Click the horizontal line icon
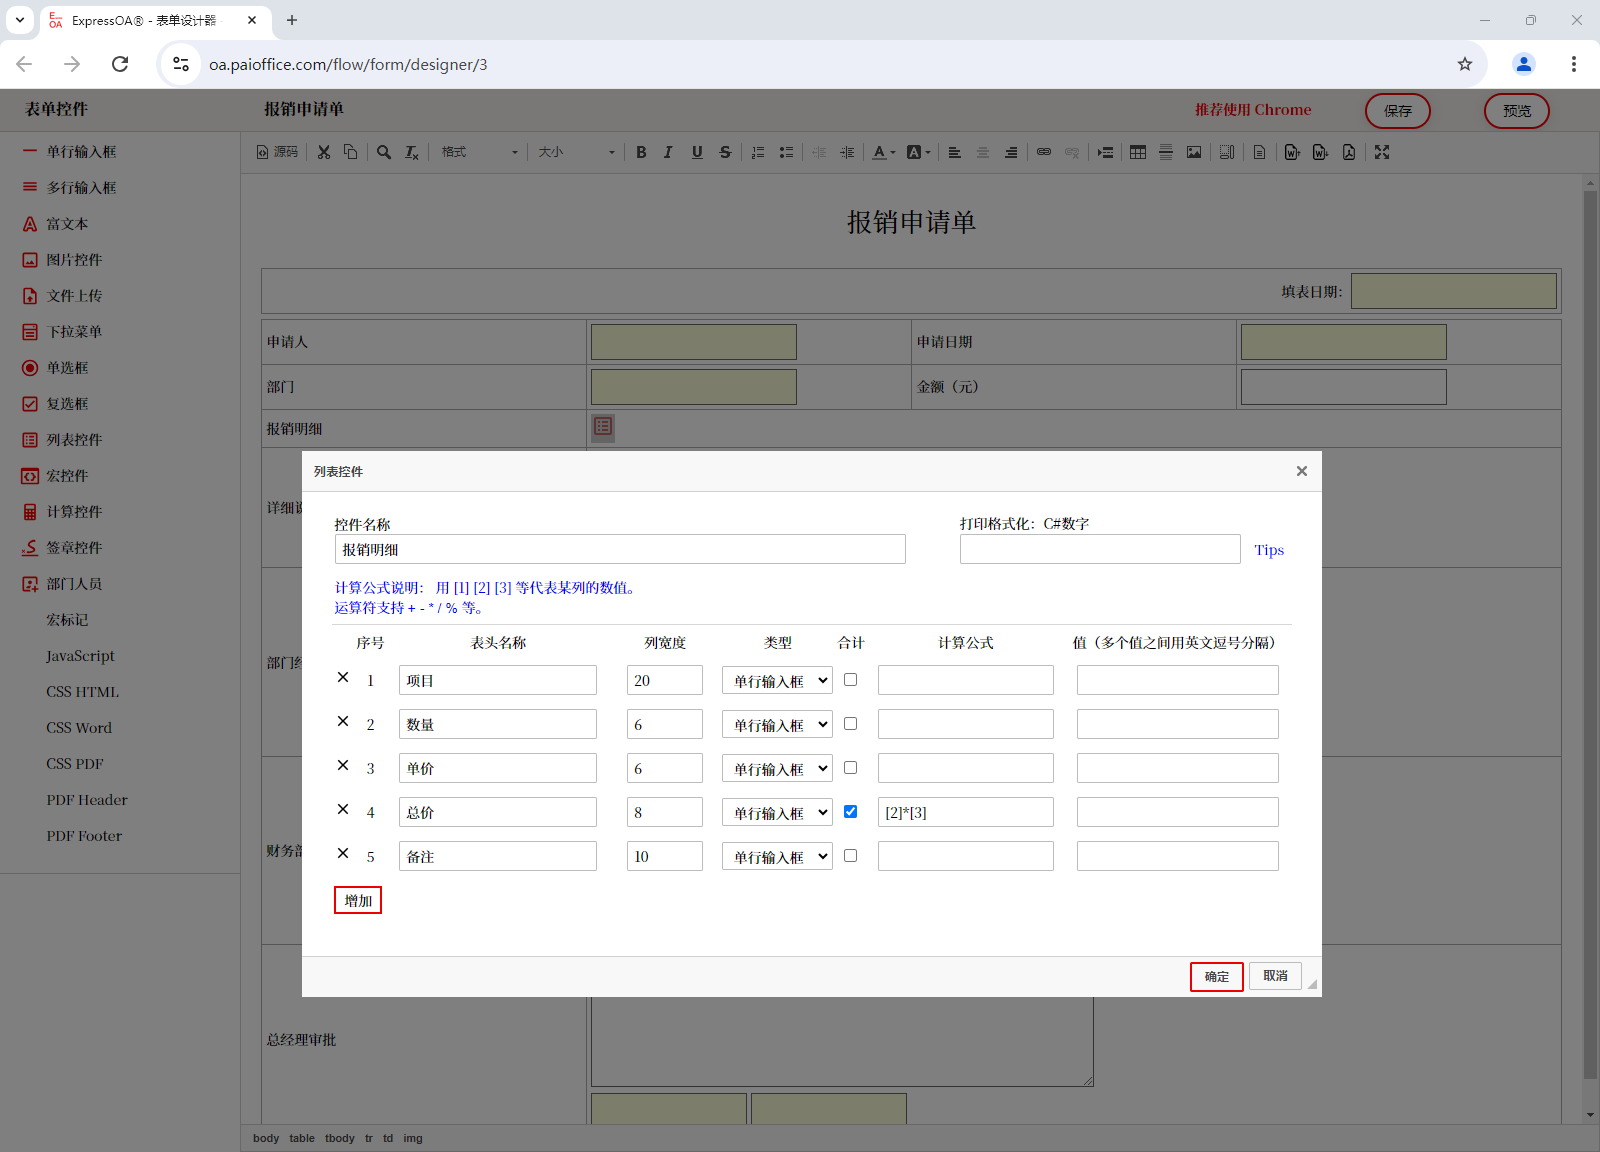This screenshot has height=1152, width=1600. click(1166, 152)
